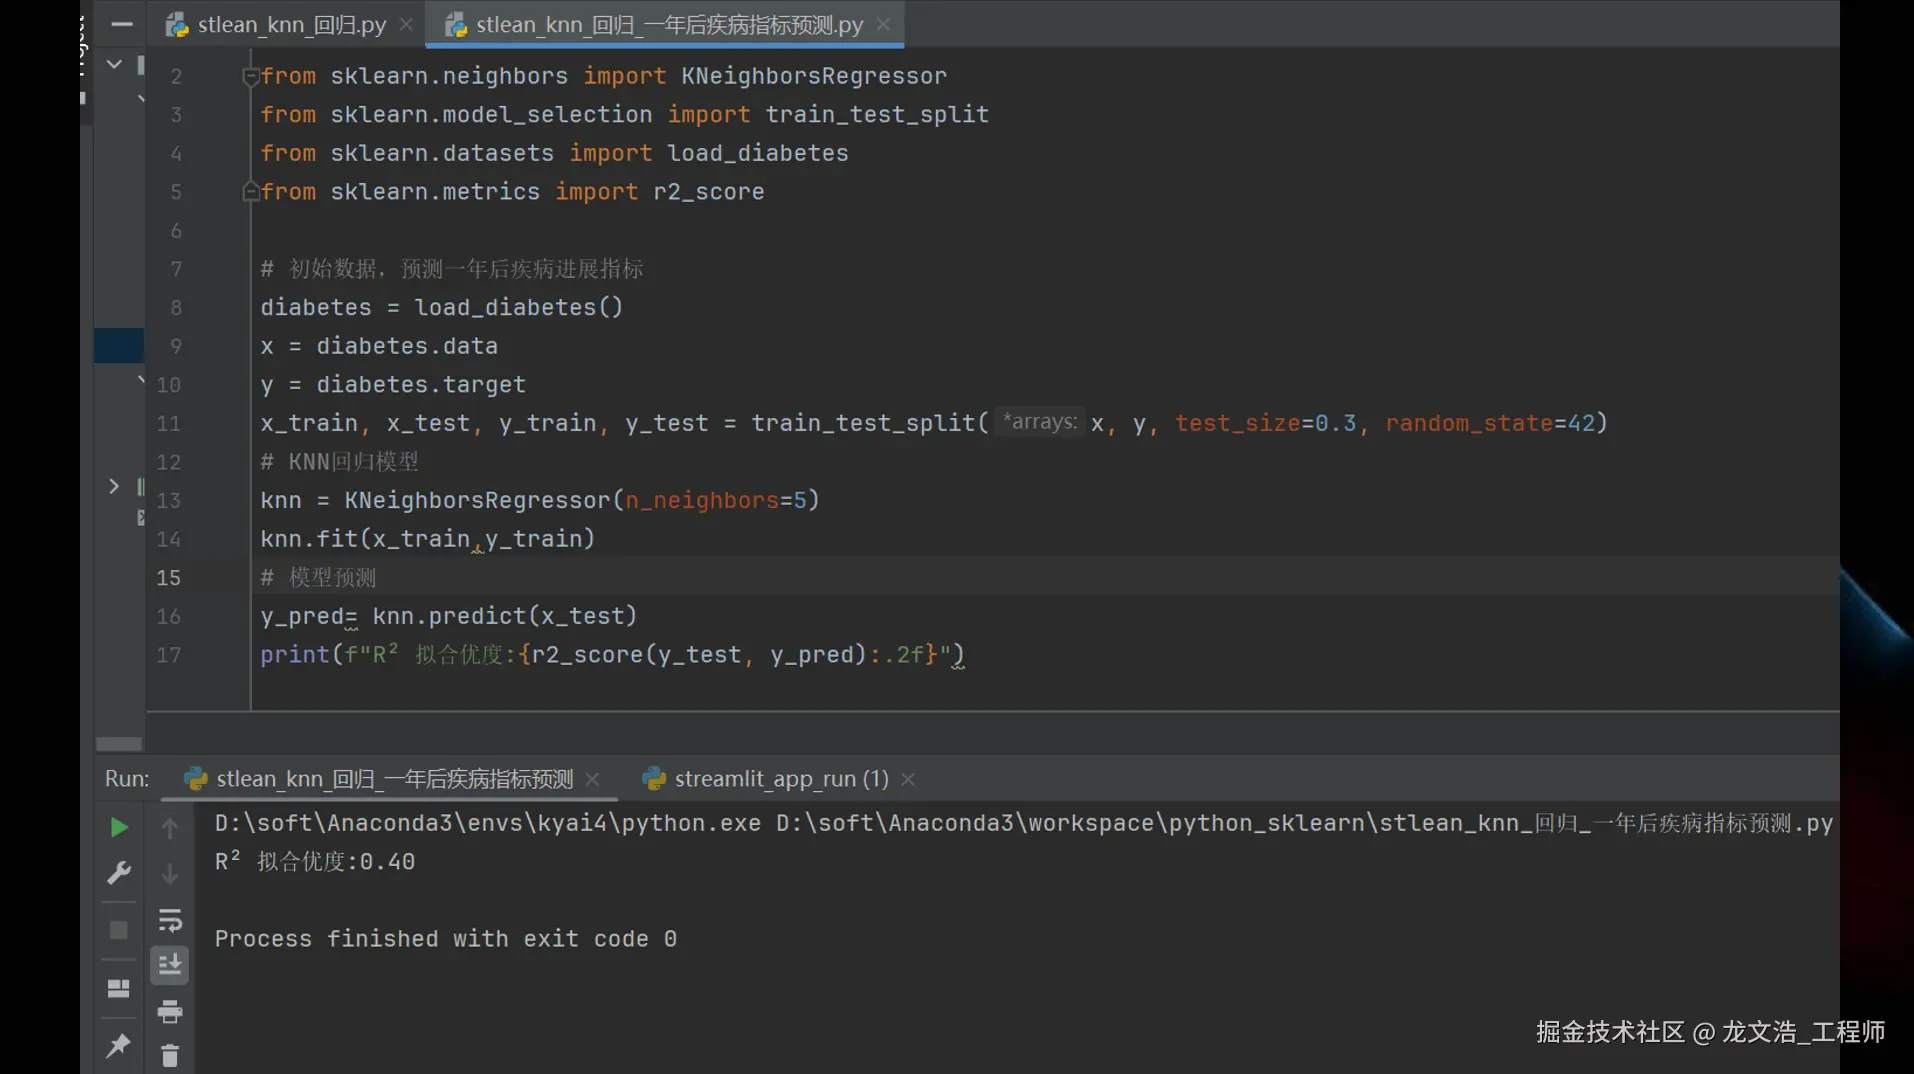Click gutter line number 17

(168, 655)
